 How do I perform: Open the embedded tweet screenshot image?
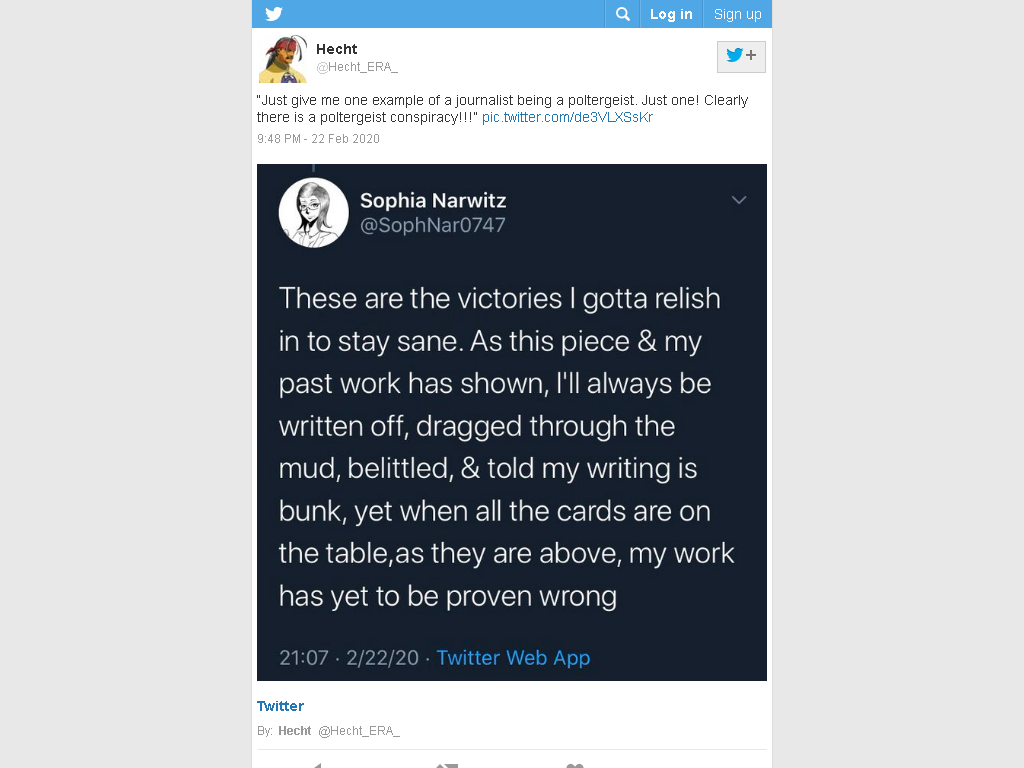point(512,423)
